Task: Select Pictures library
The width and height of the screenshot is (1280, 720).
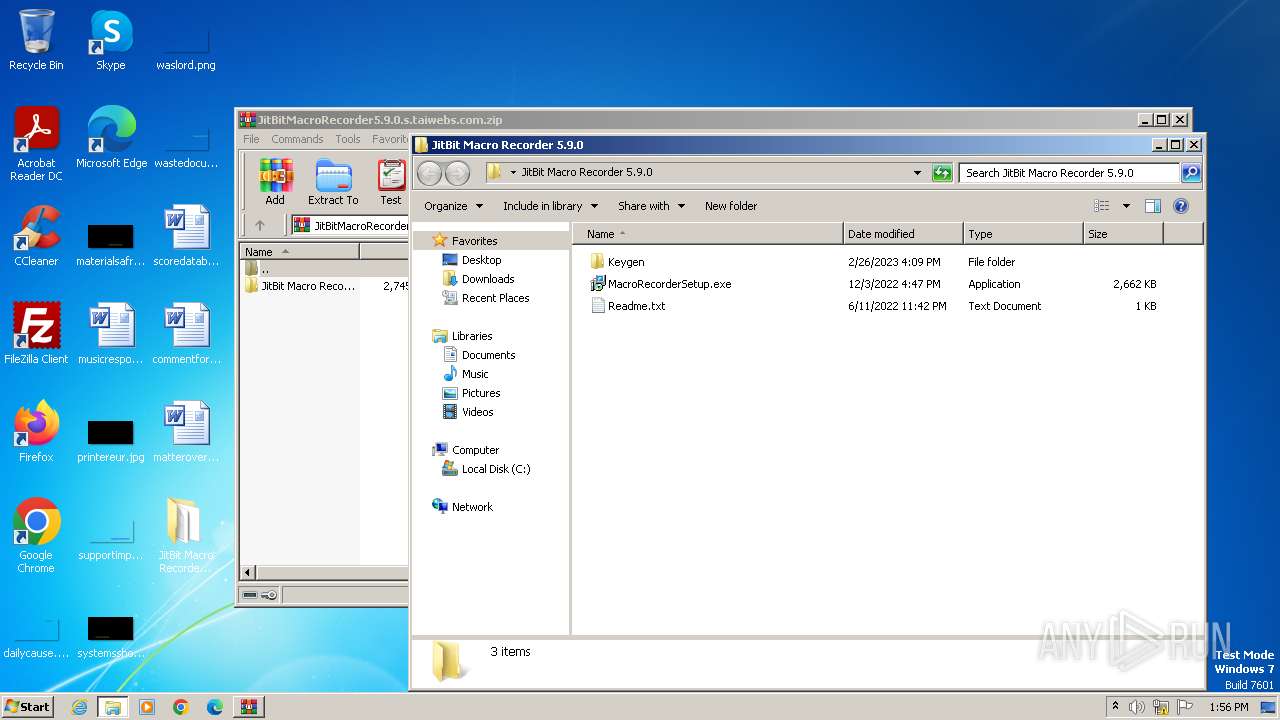Action: click(x=471, y=393)
